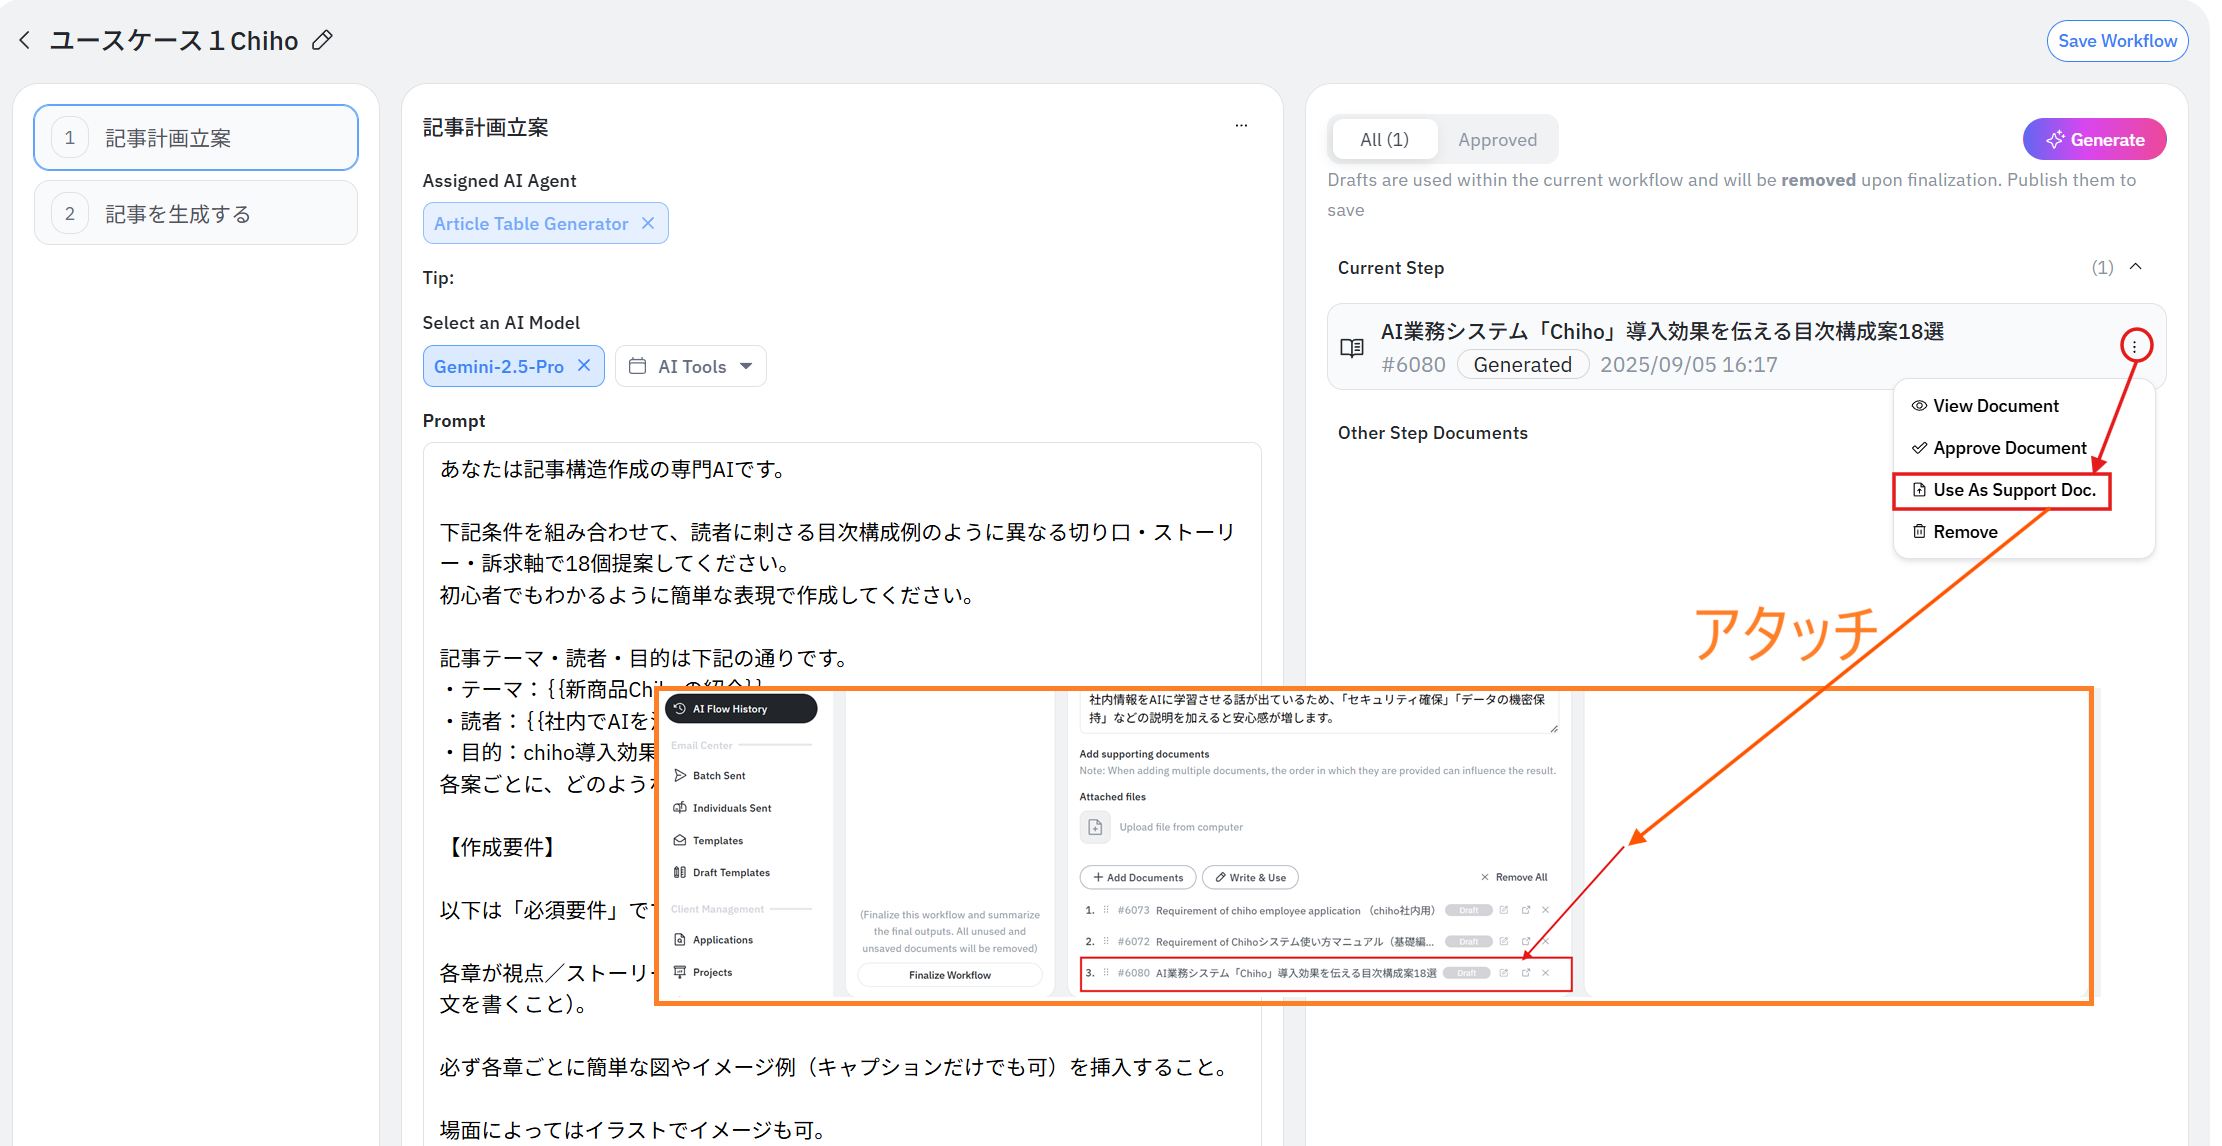Click the back arrow beside workflow title
Image resolution: width=2222 pixels, height=1146 pixels.
tap(25, 40)
